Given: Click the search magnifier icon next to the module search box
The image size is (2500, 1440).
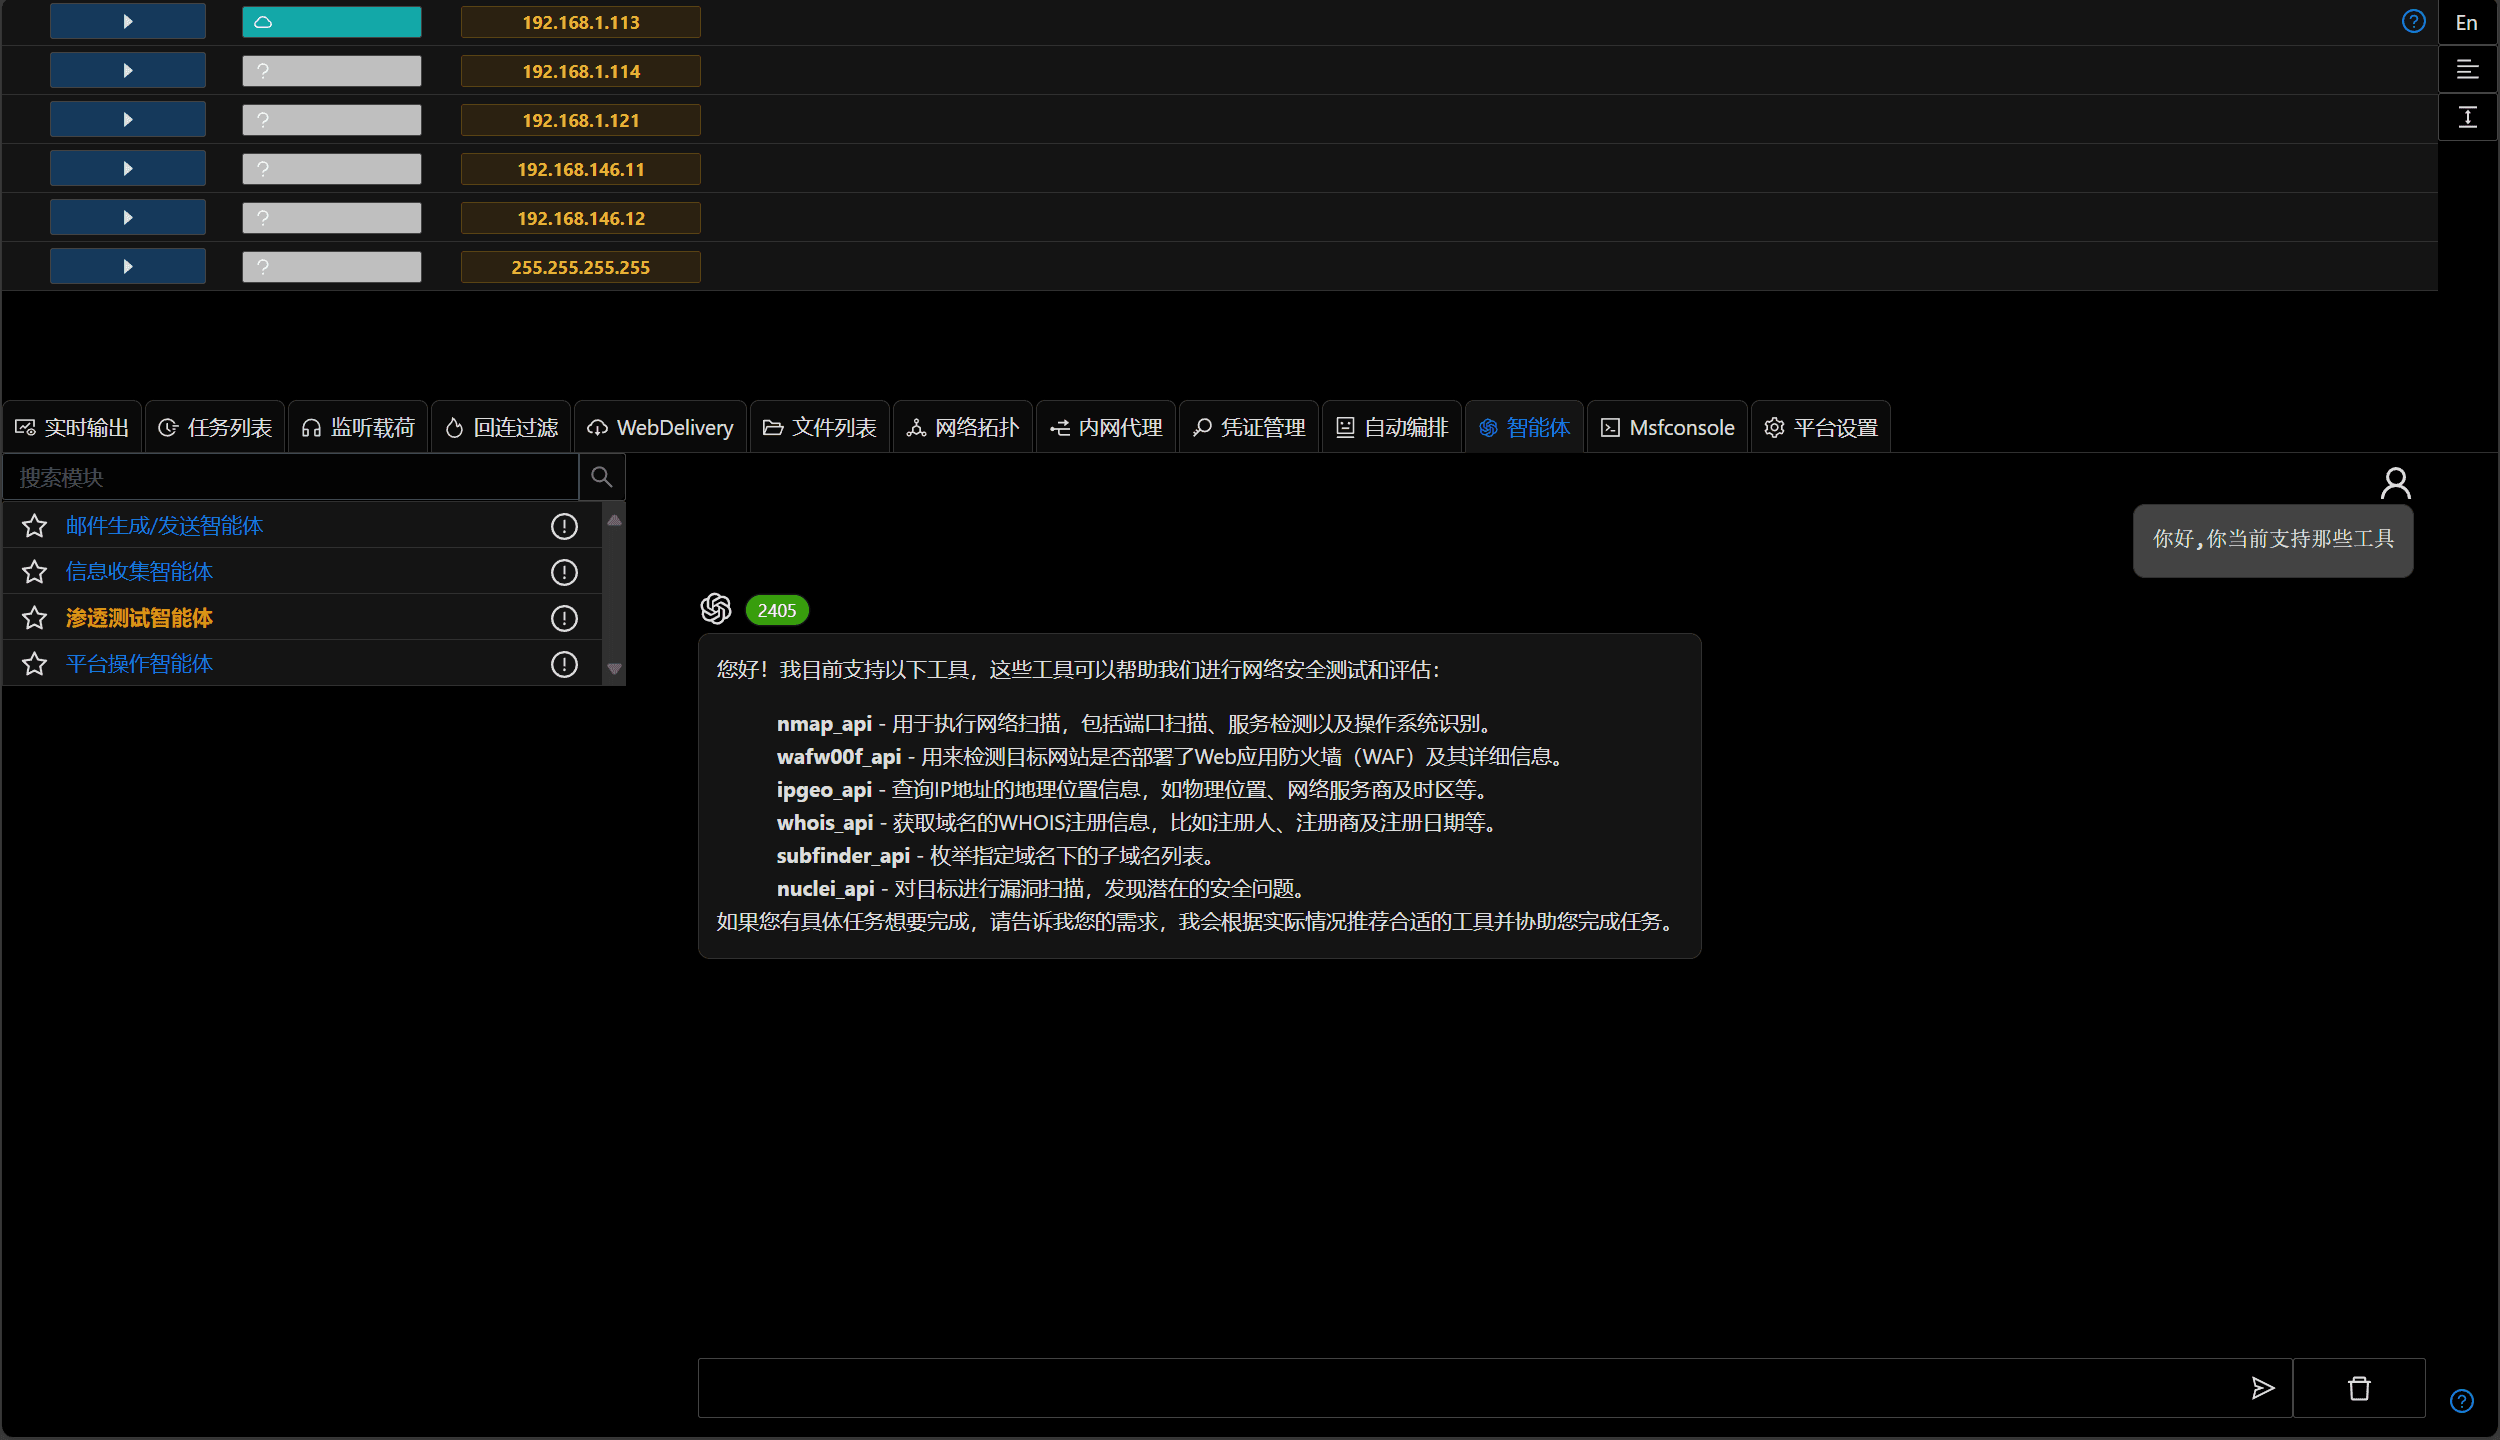Looking at the screenshot, I should point(601,477).
